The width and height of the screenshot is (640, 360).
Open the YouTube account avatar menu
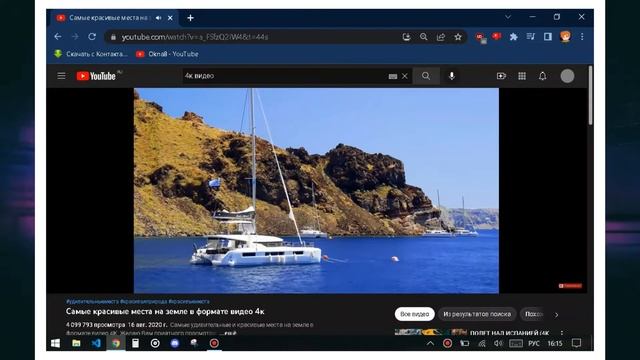coord(567,76)
